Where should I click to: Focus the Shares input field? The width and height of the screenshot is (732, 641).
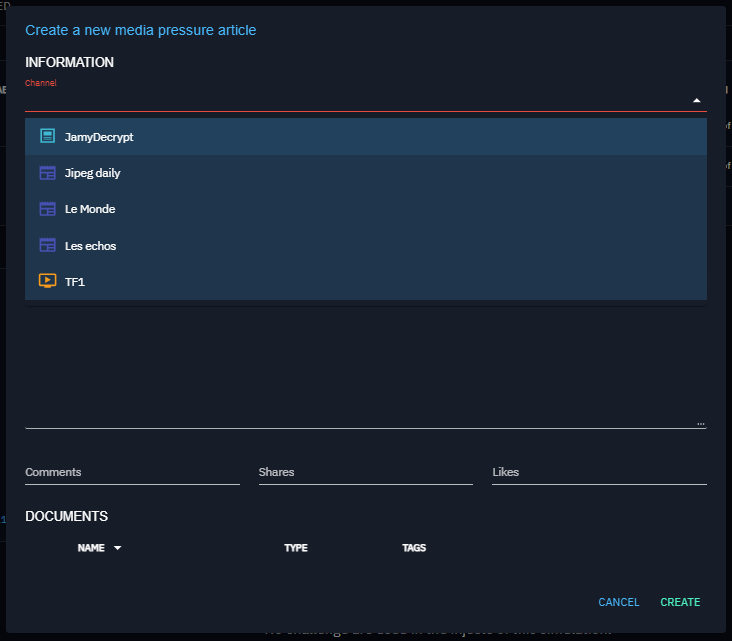tap(365, 472)
